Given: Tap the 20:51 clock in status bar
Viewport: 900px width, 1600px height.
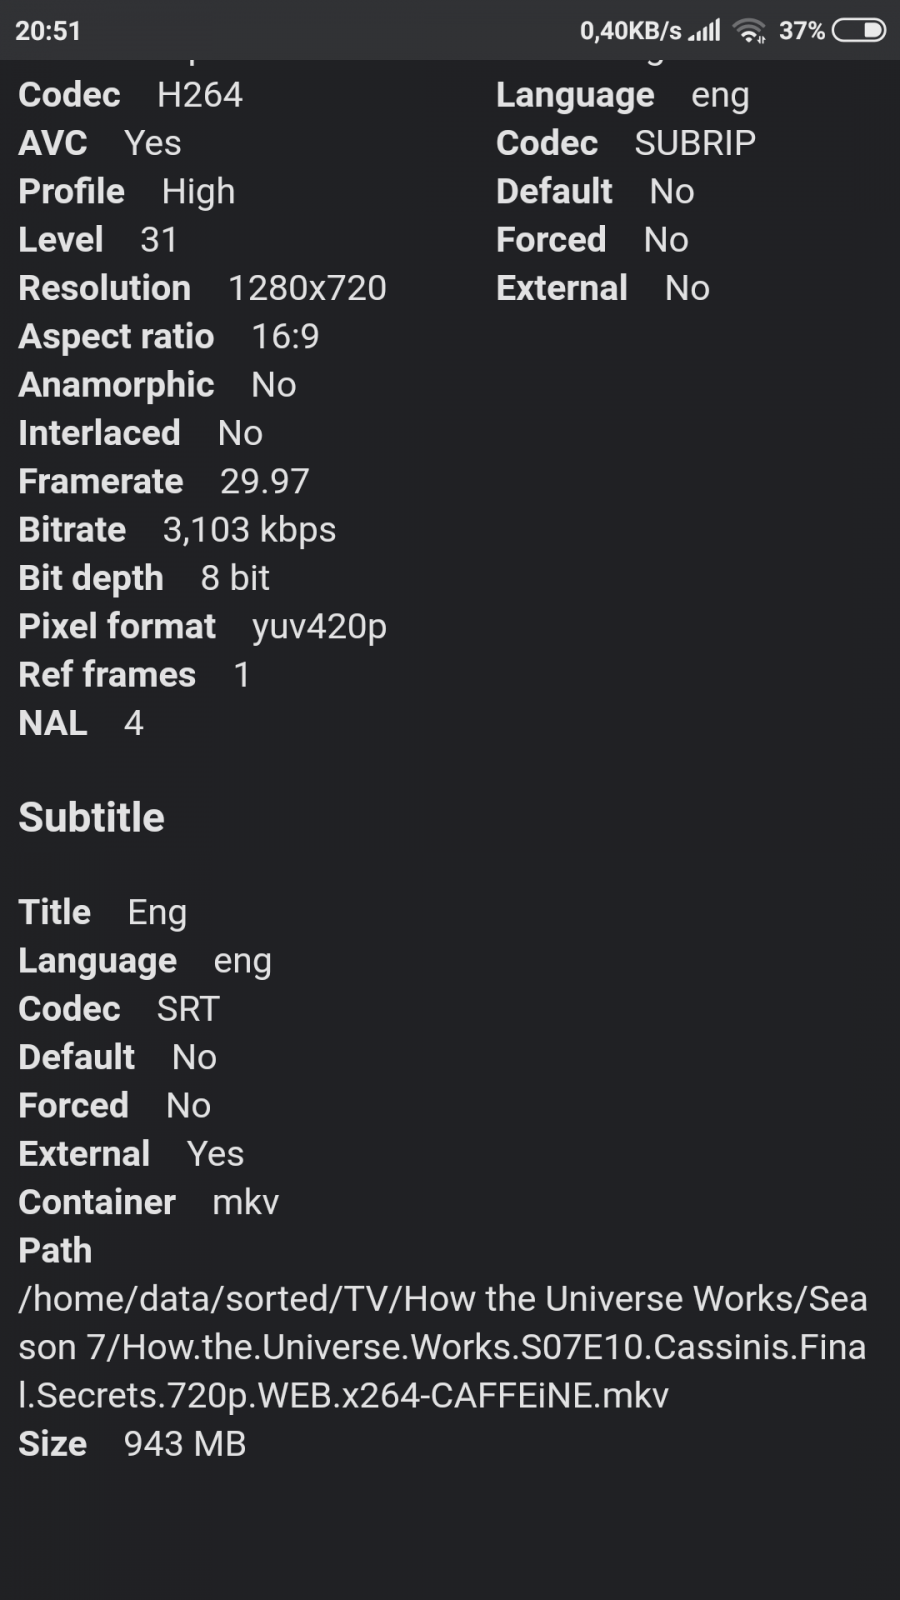Looking at the screenshot, I should pyautogui.click(x=48, y=31).
